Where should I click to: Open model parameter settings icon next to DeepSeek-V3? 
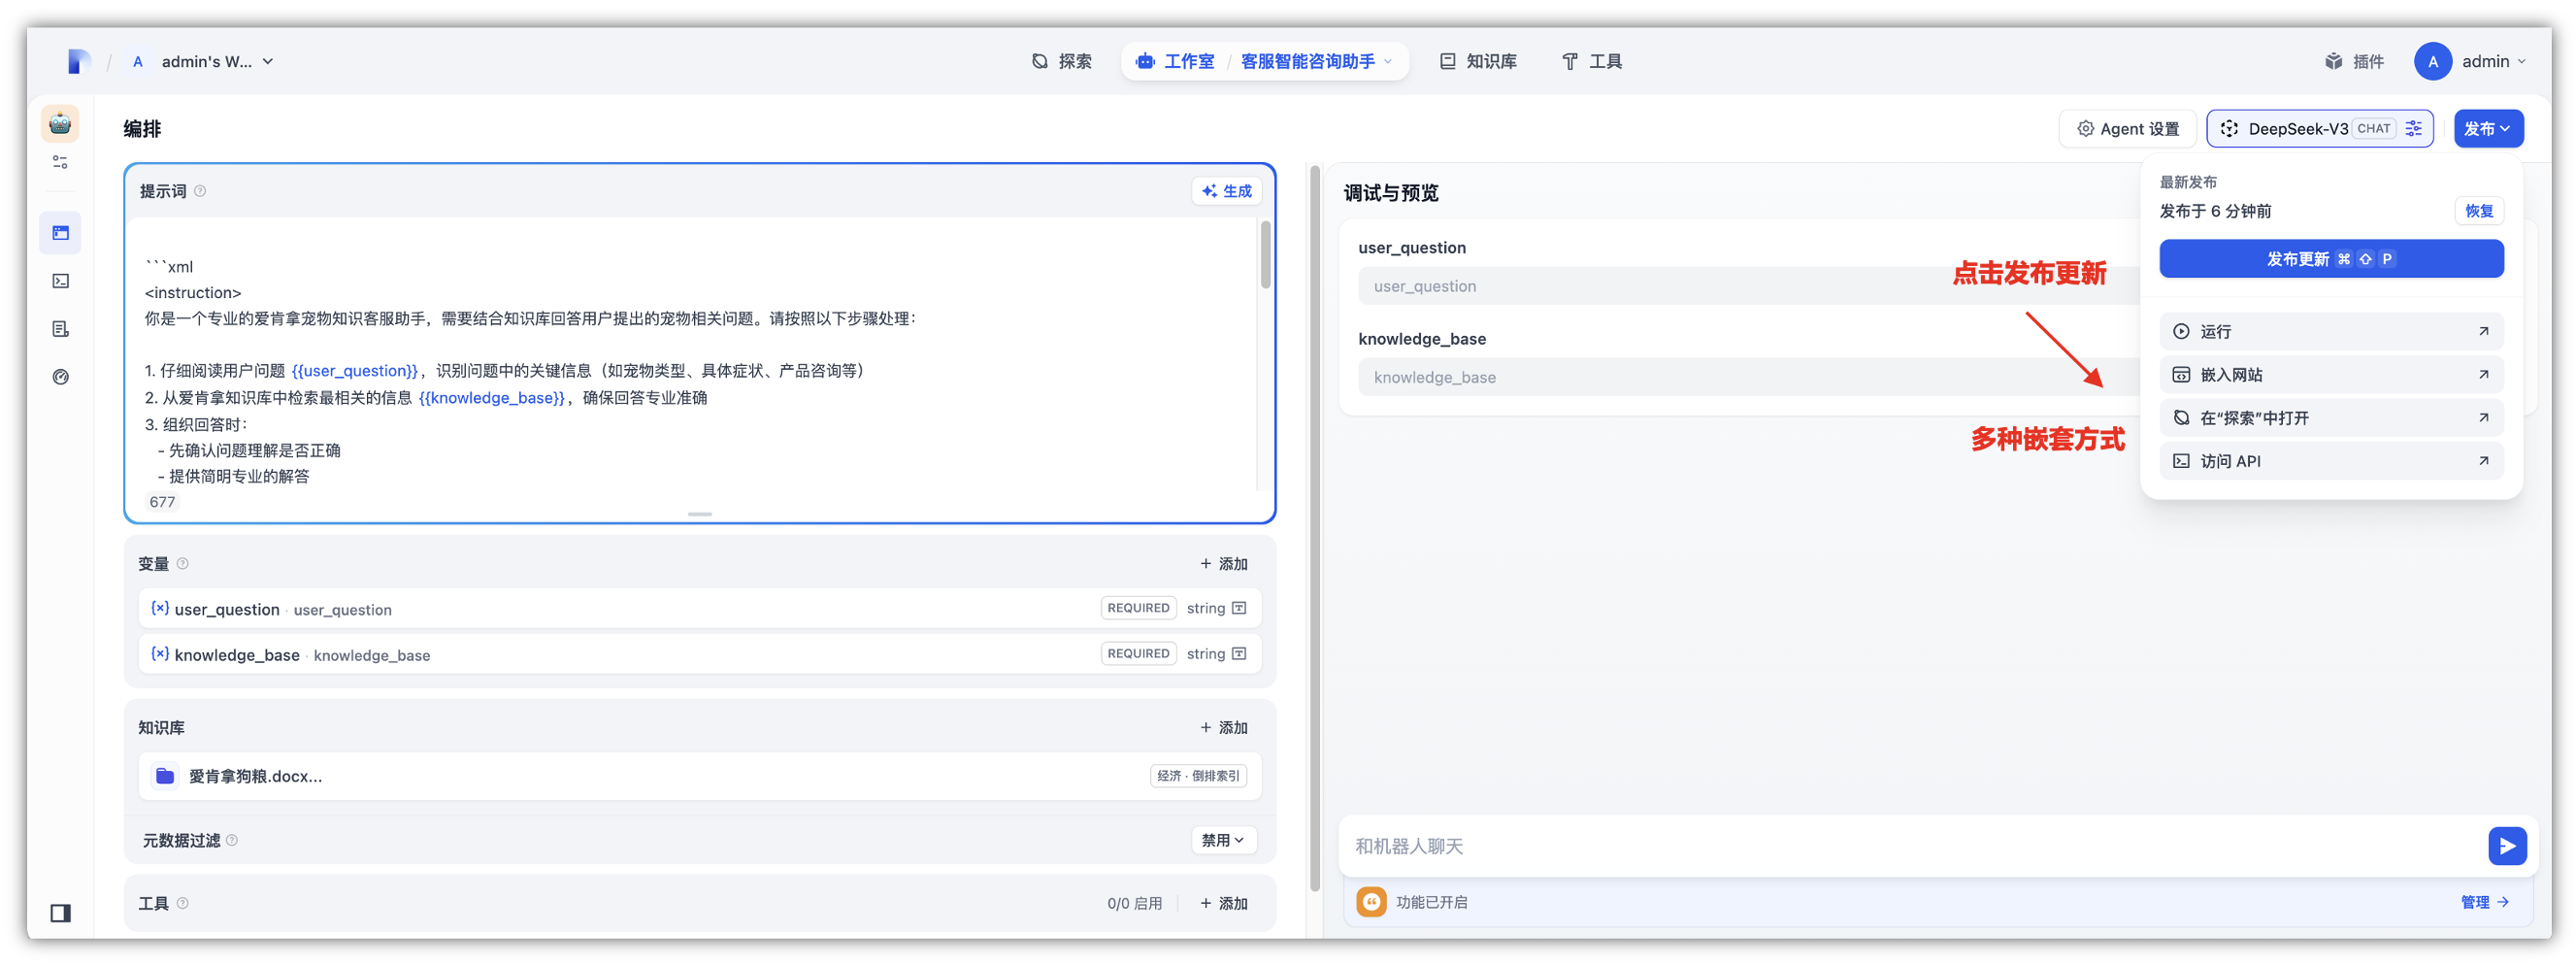click(2413, 128)
